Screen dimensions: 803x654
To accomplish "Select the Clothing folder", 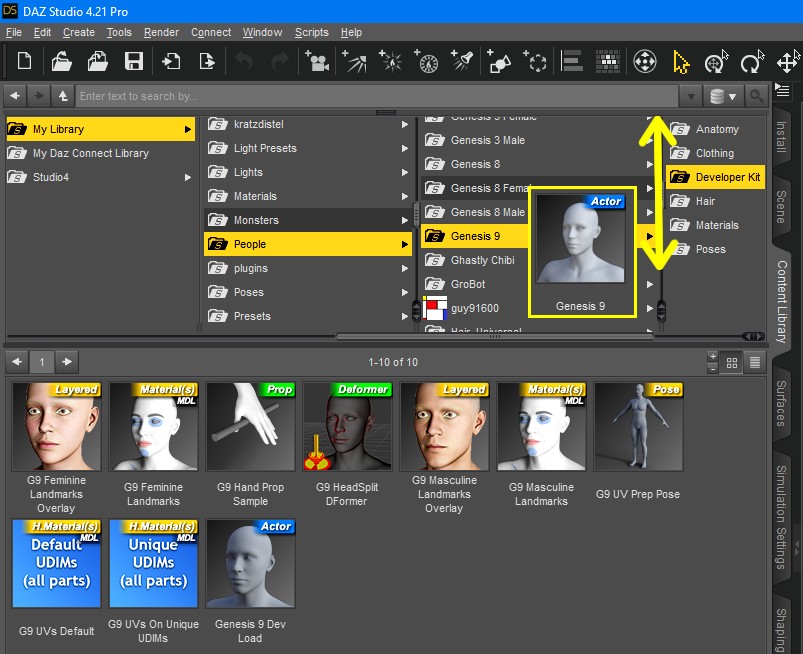I will tap(715, 153).
